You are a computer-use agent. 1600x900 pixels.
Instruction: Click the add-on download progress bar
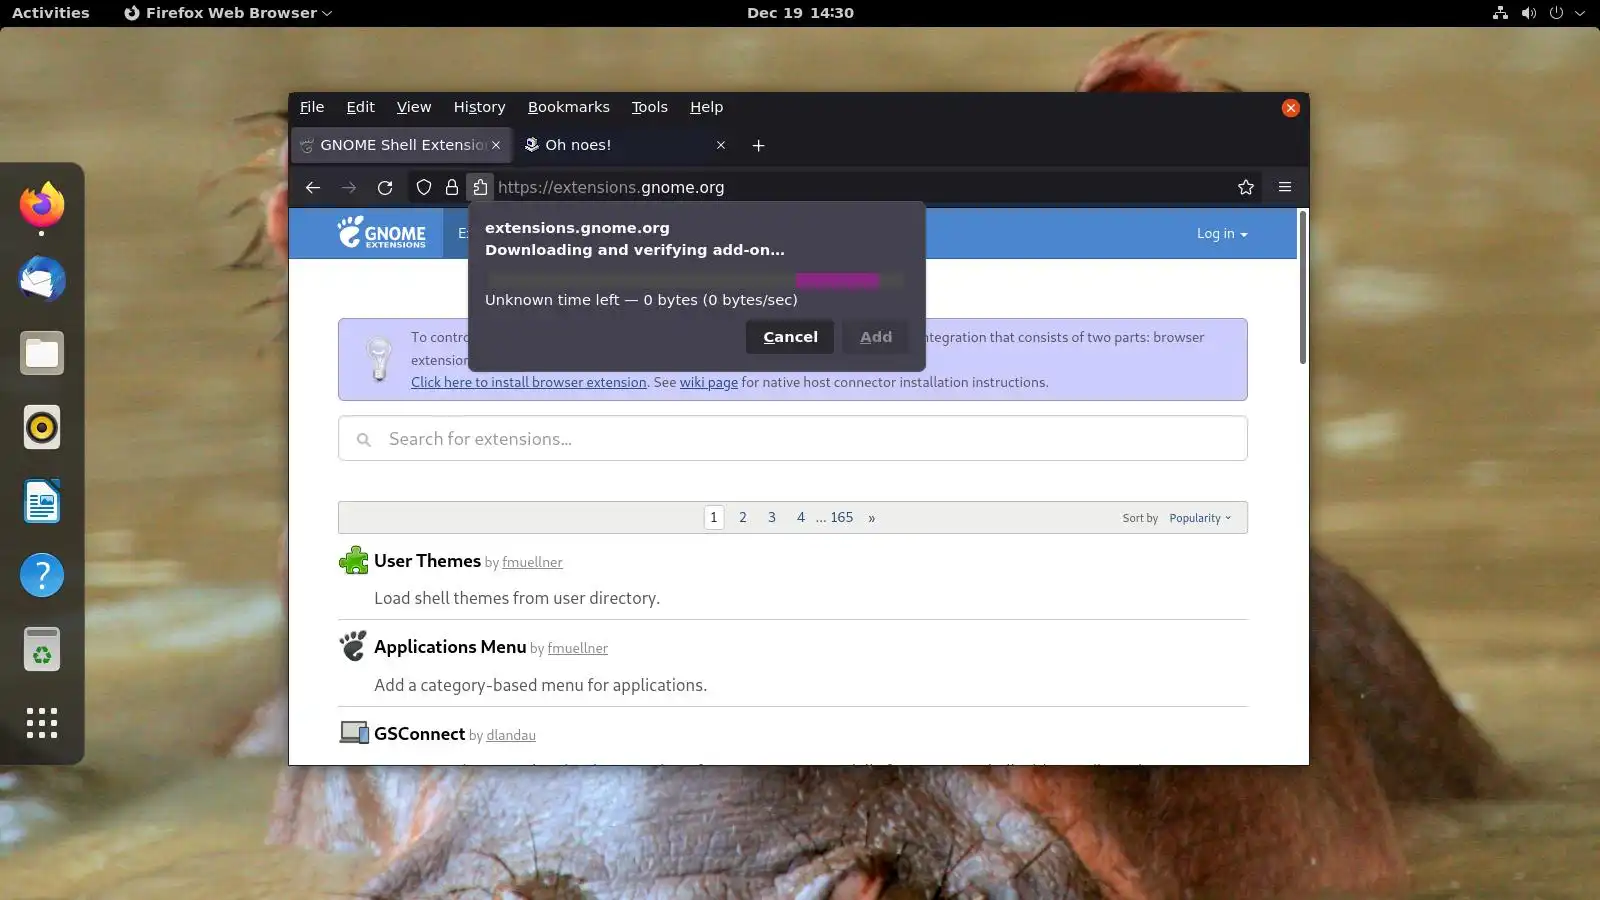(x=694, y=280)
